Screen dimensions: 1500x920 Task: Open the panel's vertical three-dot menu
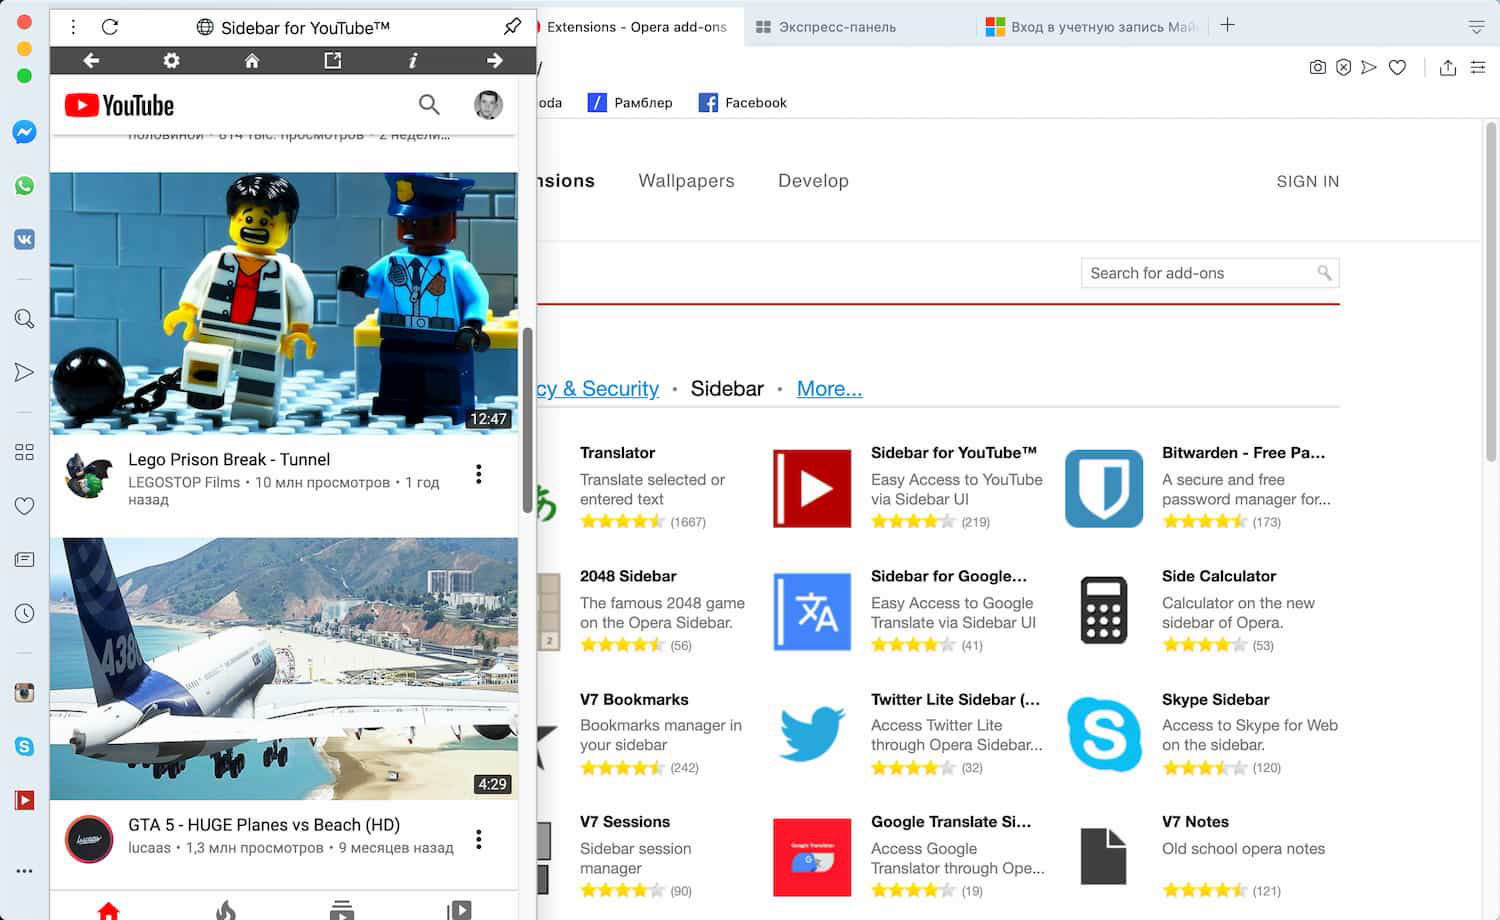click(x=73, y=27)
